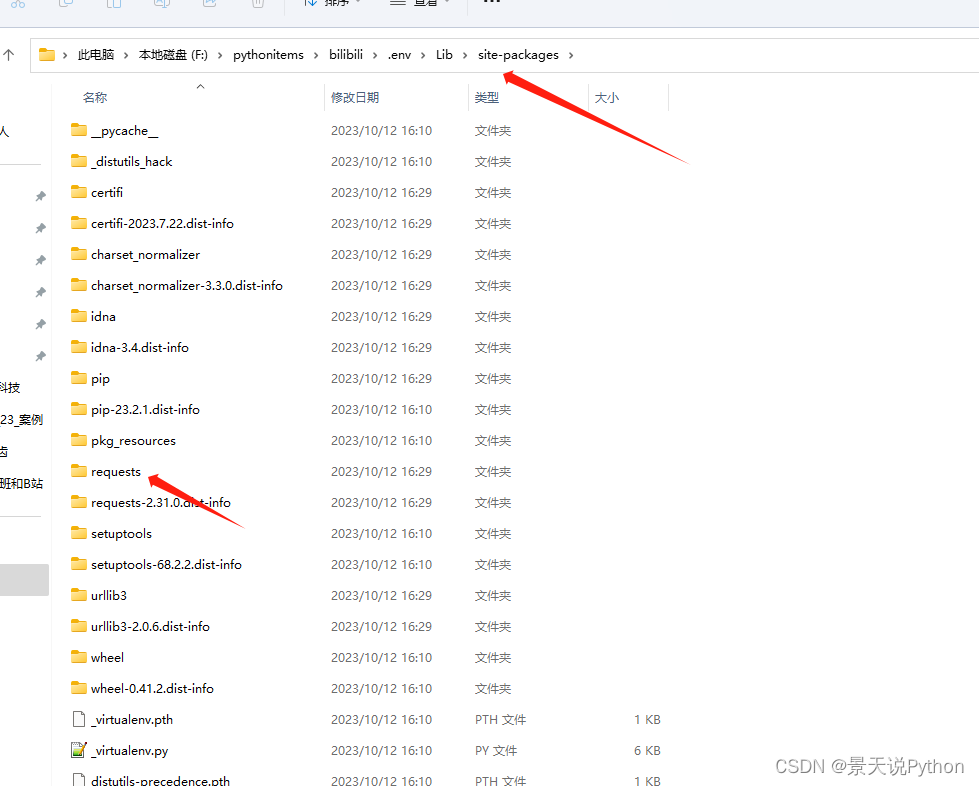Click the wheel folder icon
This screenshot has width=979, height=786.
pyautogui.click(x=79, y=657)
